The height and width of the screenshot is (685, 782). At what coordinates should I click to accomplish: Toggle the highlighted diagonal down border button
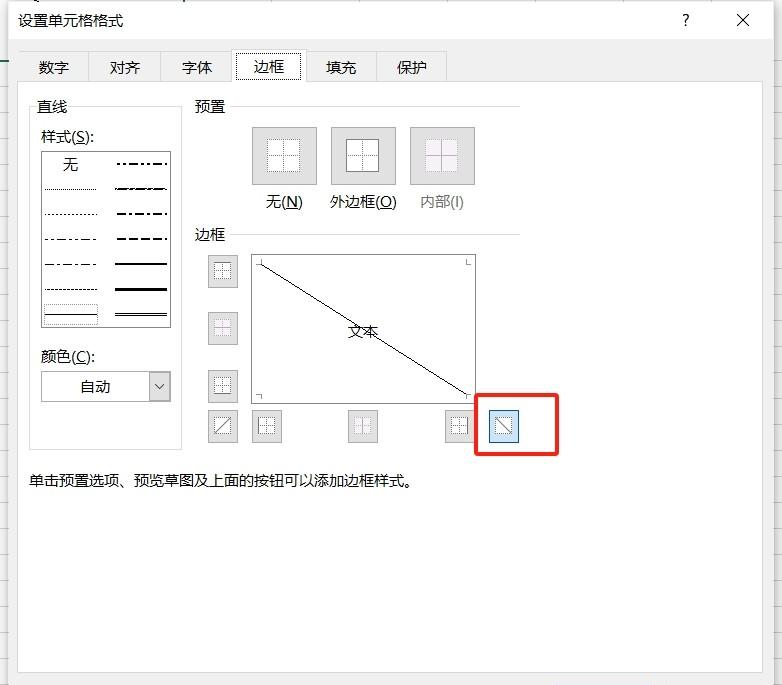point(504,426)
